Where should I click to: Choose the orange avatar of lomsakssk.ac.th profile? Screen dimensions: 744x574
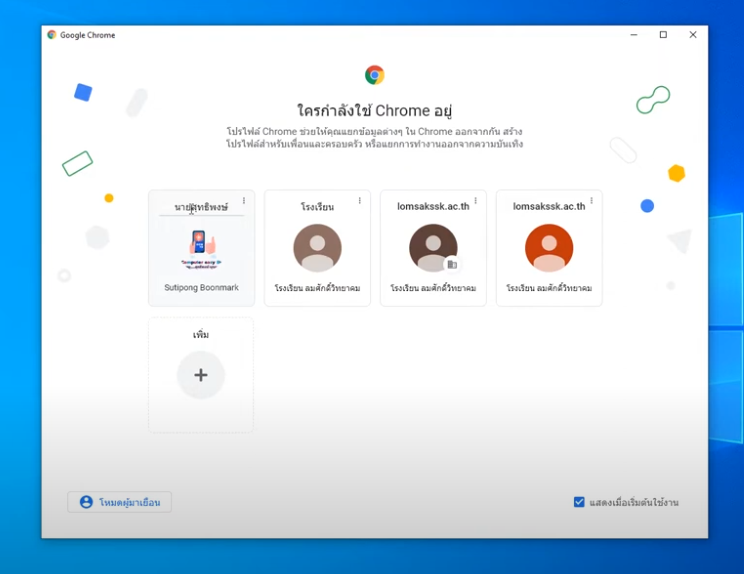point(549,248)
